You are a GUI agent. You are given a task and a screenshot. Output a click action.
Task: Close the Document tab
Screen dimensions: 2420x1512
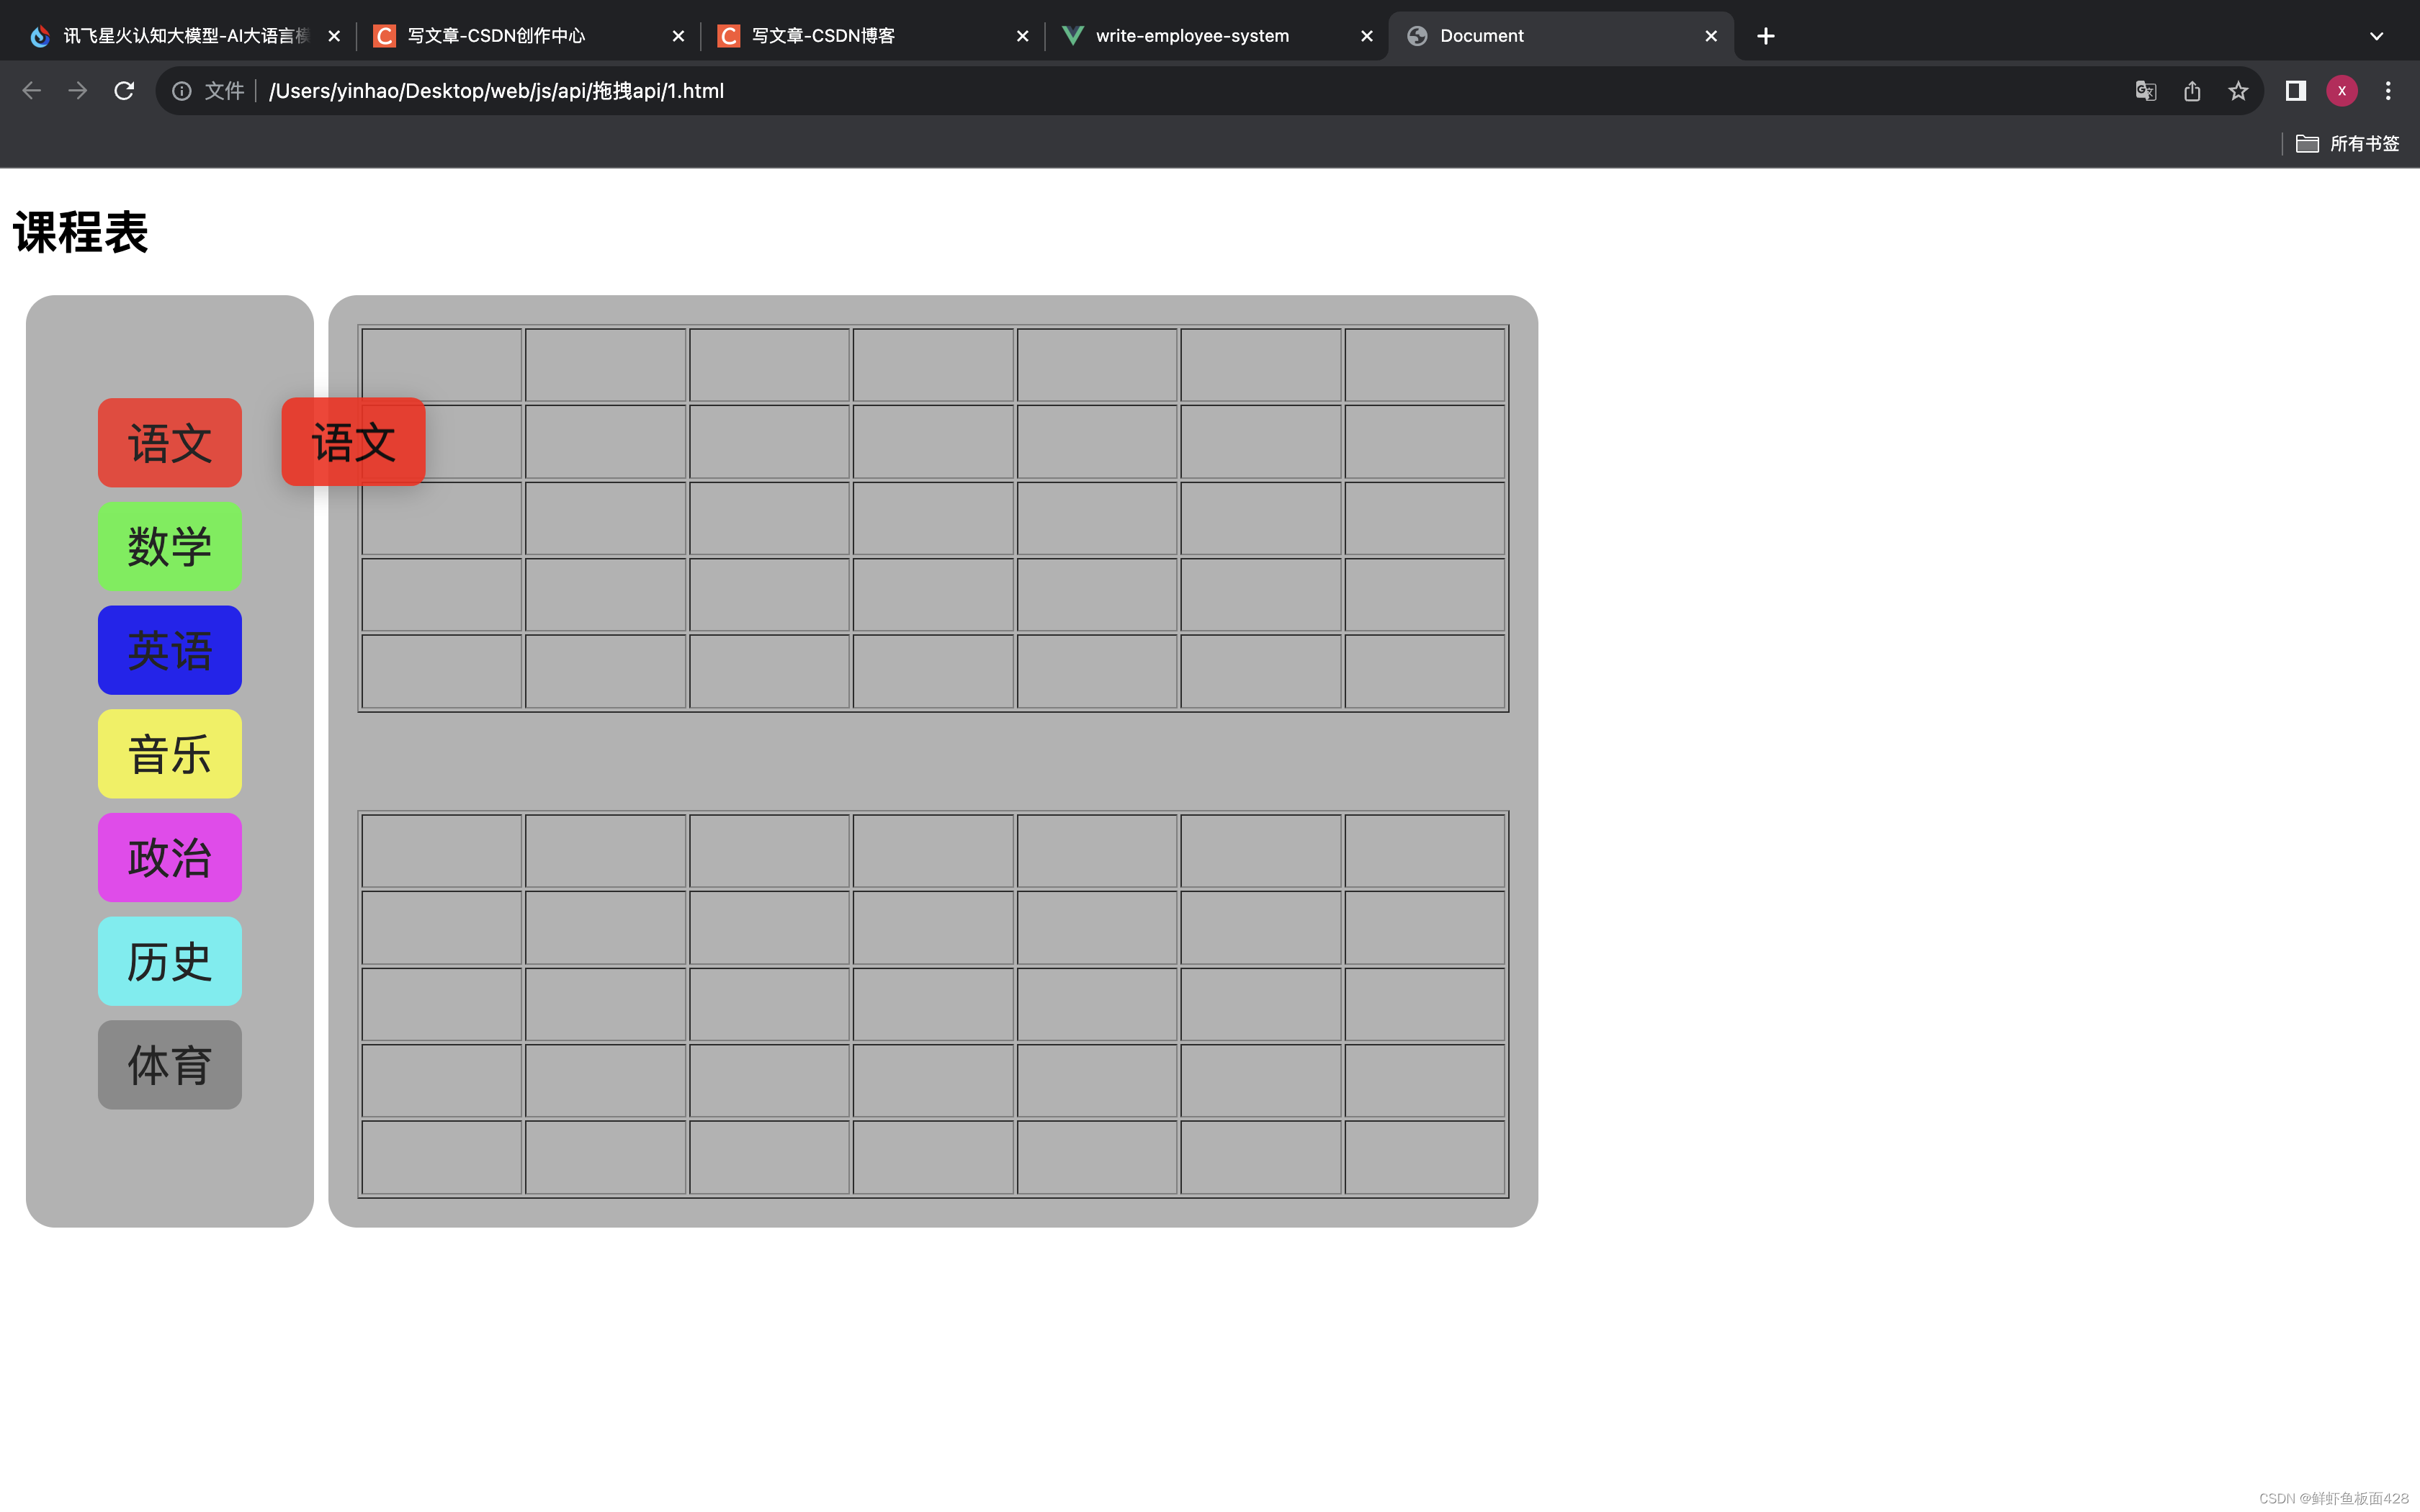1711,36
